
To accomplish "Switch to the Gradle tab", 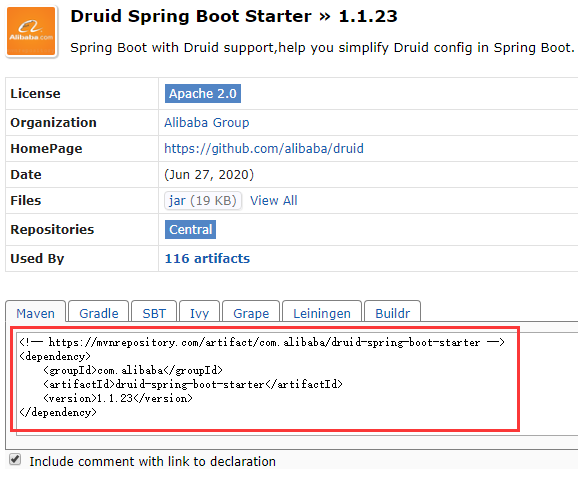I will click(x=99, y=313).
